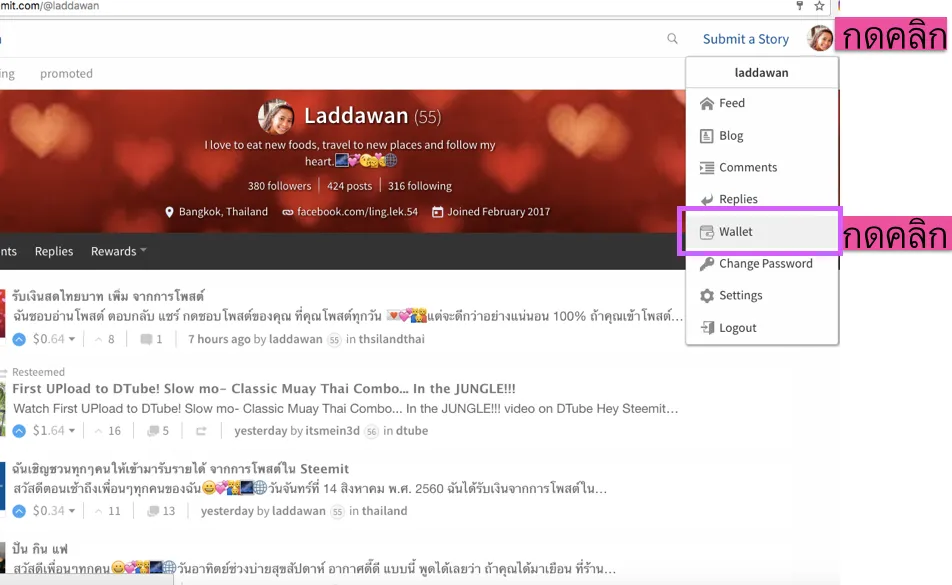
Task: Upvote the $0.64 post
Action: pyautogui.click(x=19, y=339)
